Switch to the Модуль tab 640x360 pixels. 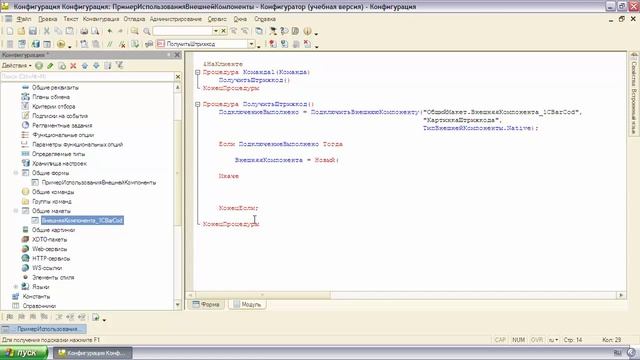247,304
